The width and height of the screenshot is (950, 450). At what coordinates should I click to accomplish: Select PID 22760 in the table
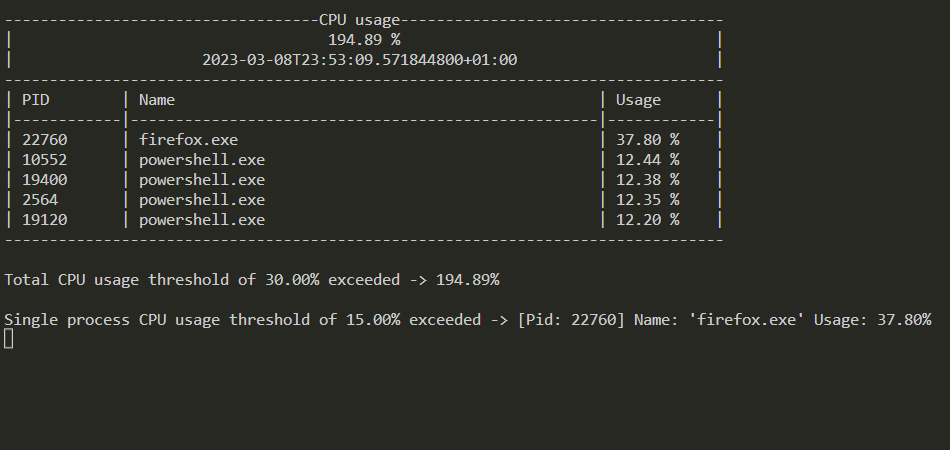45,140
